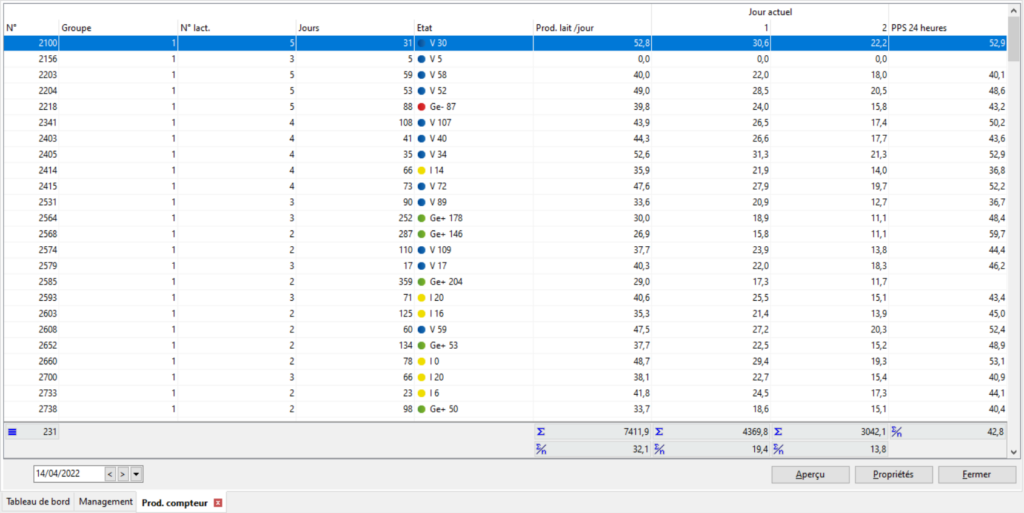
Task: Click sum icon for Prod. lait /jour
Action: pyautogui.click(x=541, y=432)
